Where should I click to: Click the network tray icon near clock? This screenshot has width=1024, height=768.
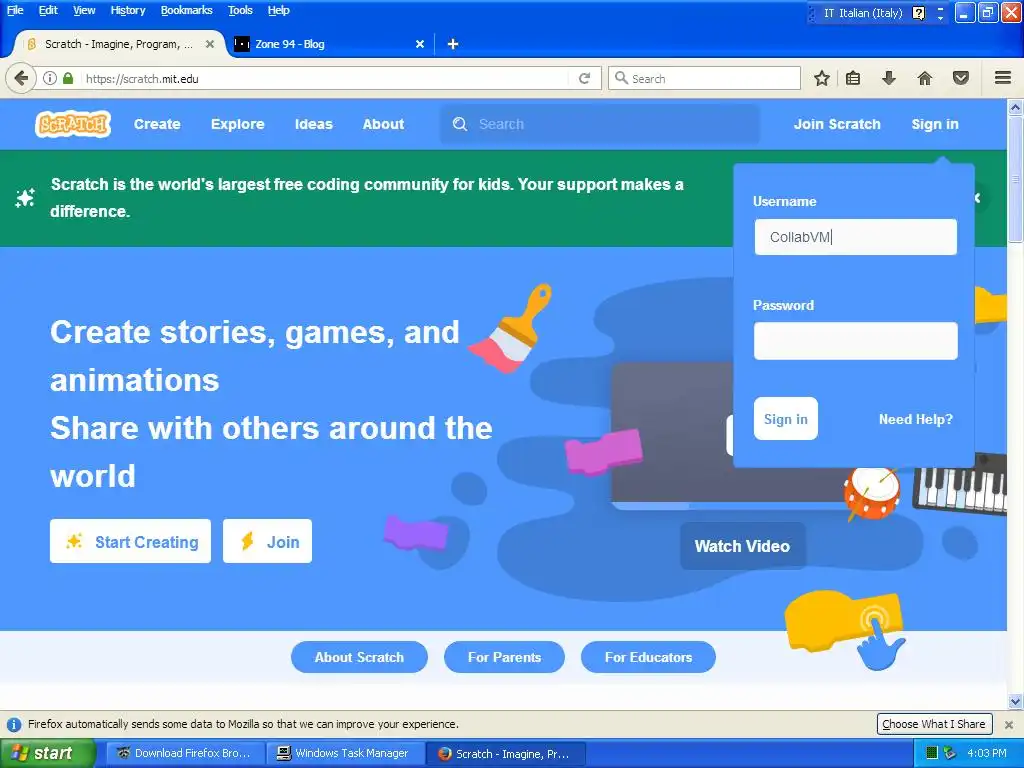coord(950,753)
